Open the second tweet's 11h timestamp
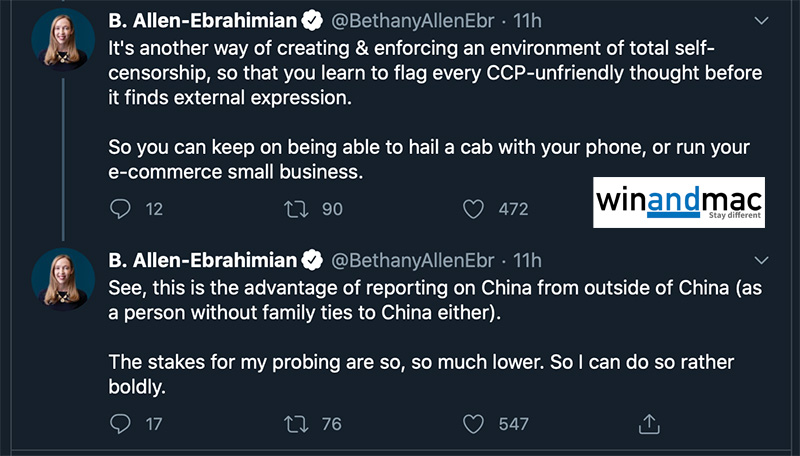Image resolution: width=800 pixels, height=456 pixels. click(527, 260)
